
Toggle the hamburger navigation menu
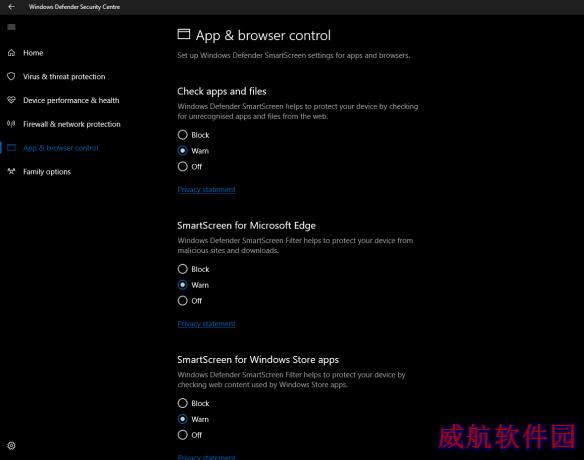pos(12,27)
